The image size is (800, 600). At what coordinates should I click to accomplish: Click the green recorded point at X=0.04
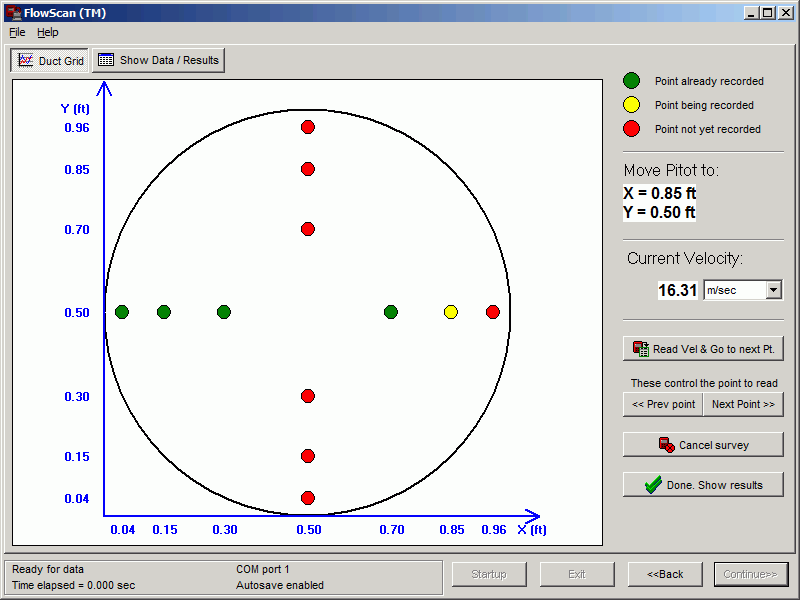click(122, 312)
